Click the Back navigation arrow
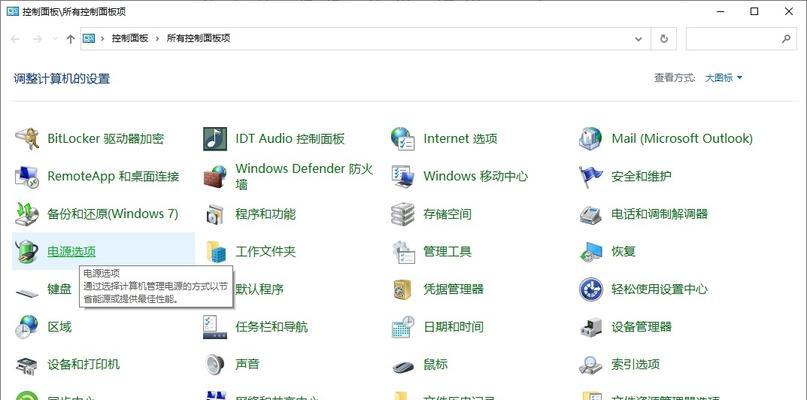This screenshot has width=807, height=400. (15, 39)
